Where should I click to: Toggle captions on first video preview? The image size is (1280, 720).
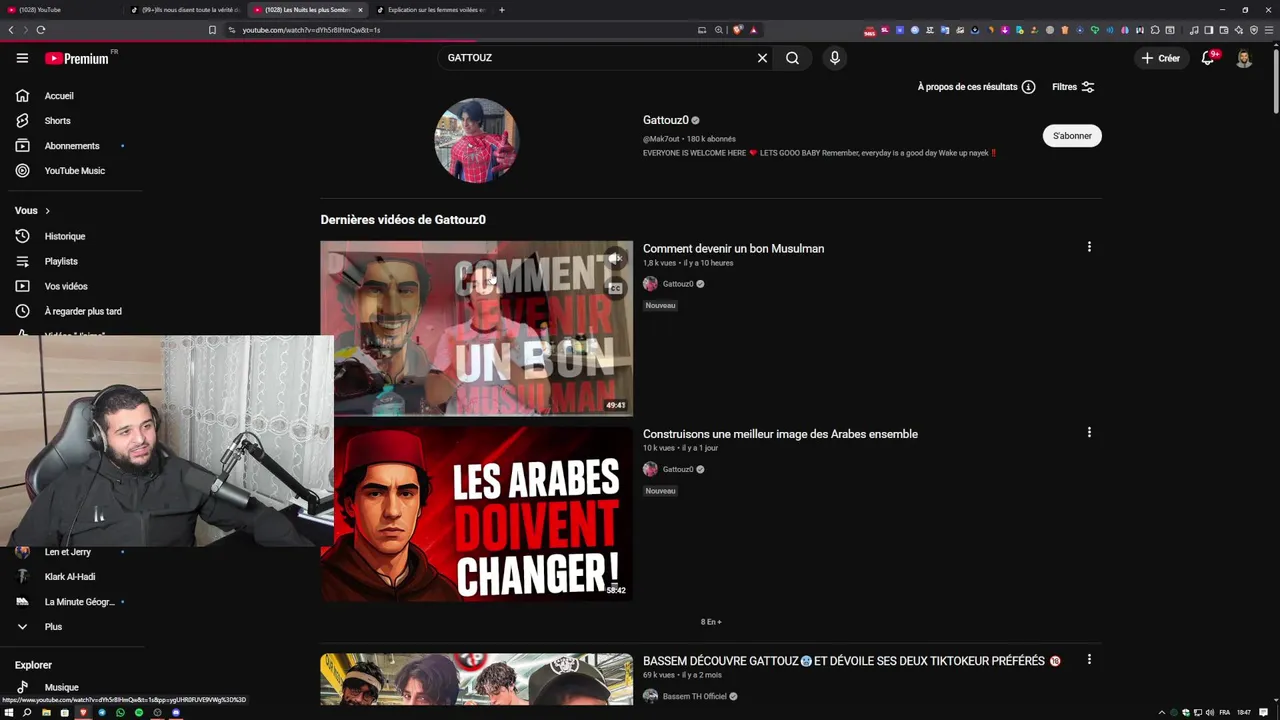click(x=616, y=288)
